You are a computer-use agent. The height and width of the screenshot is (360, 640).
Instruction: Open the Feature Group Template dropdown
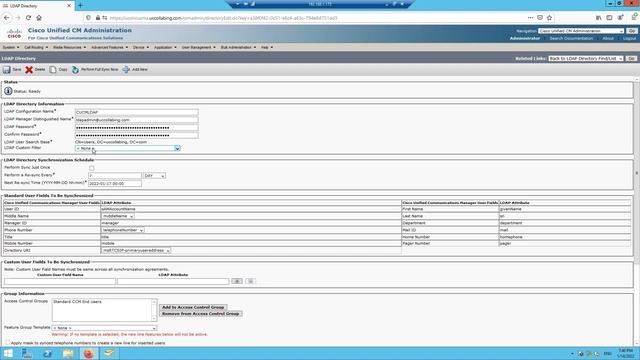104,328
